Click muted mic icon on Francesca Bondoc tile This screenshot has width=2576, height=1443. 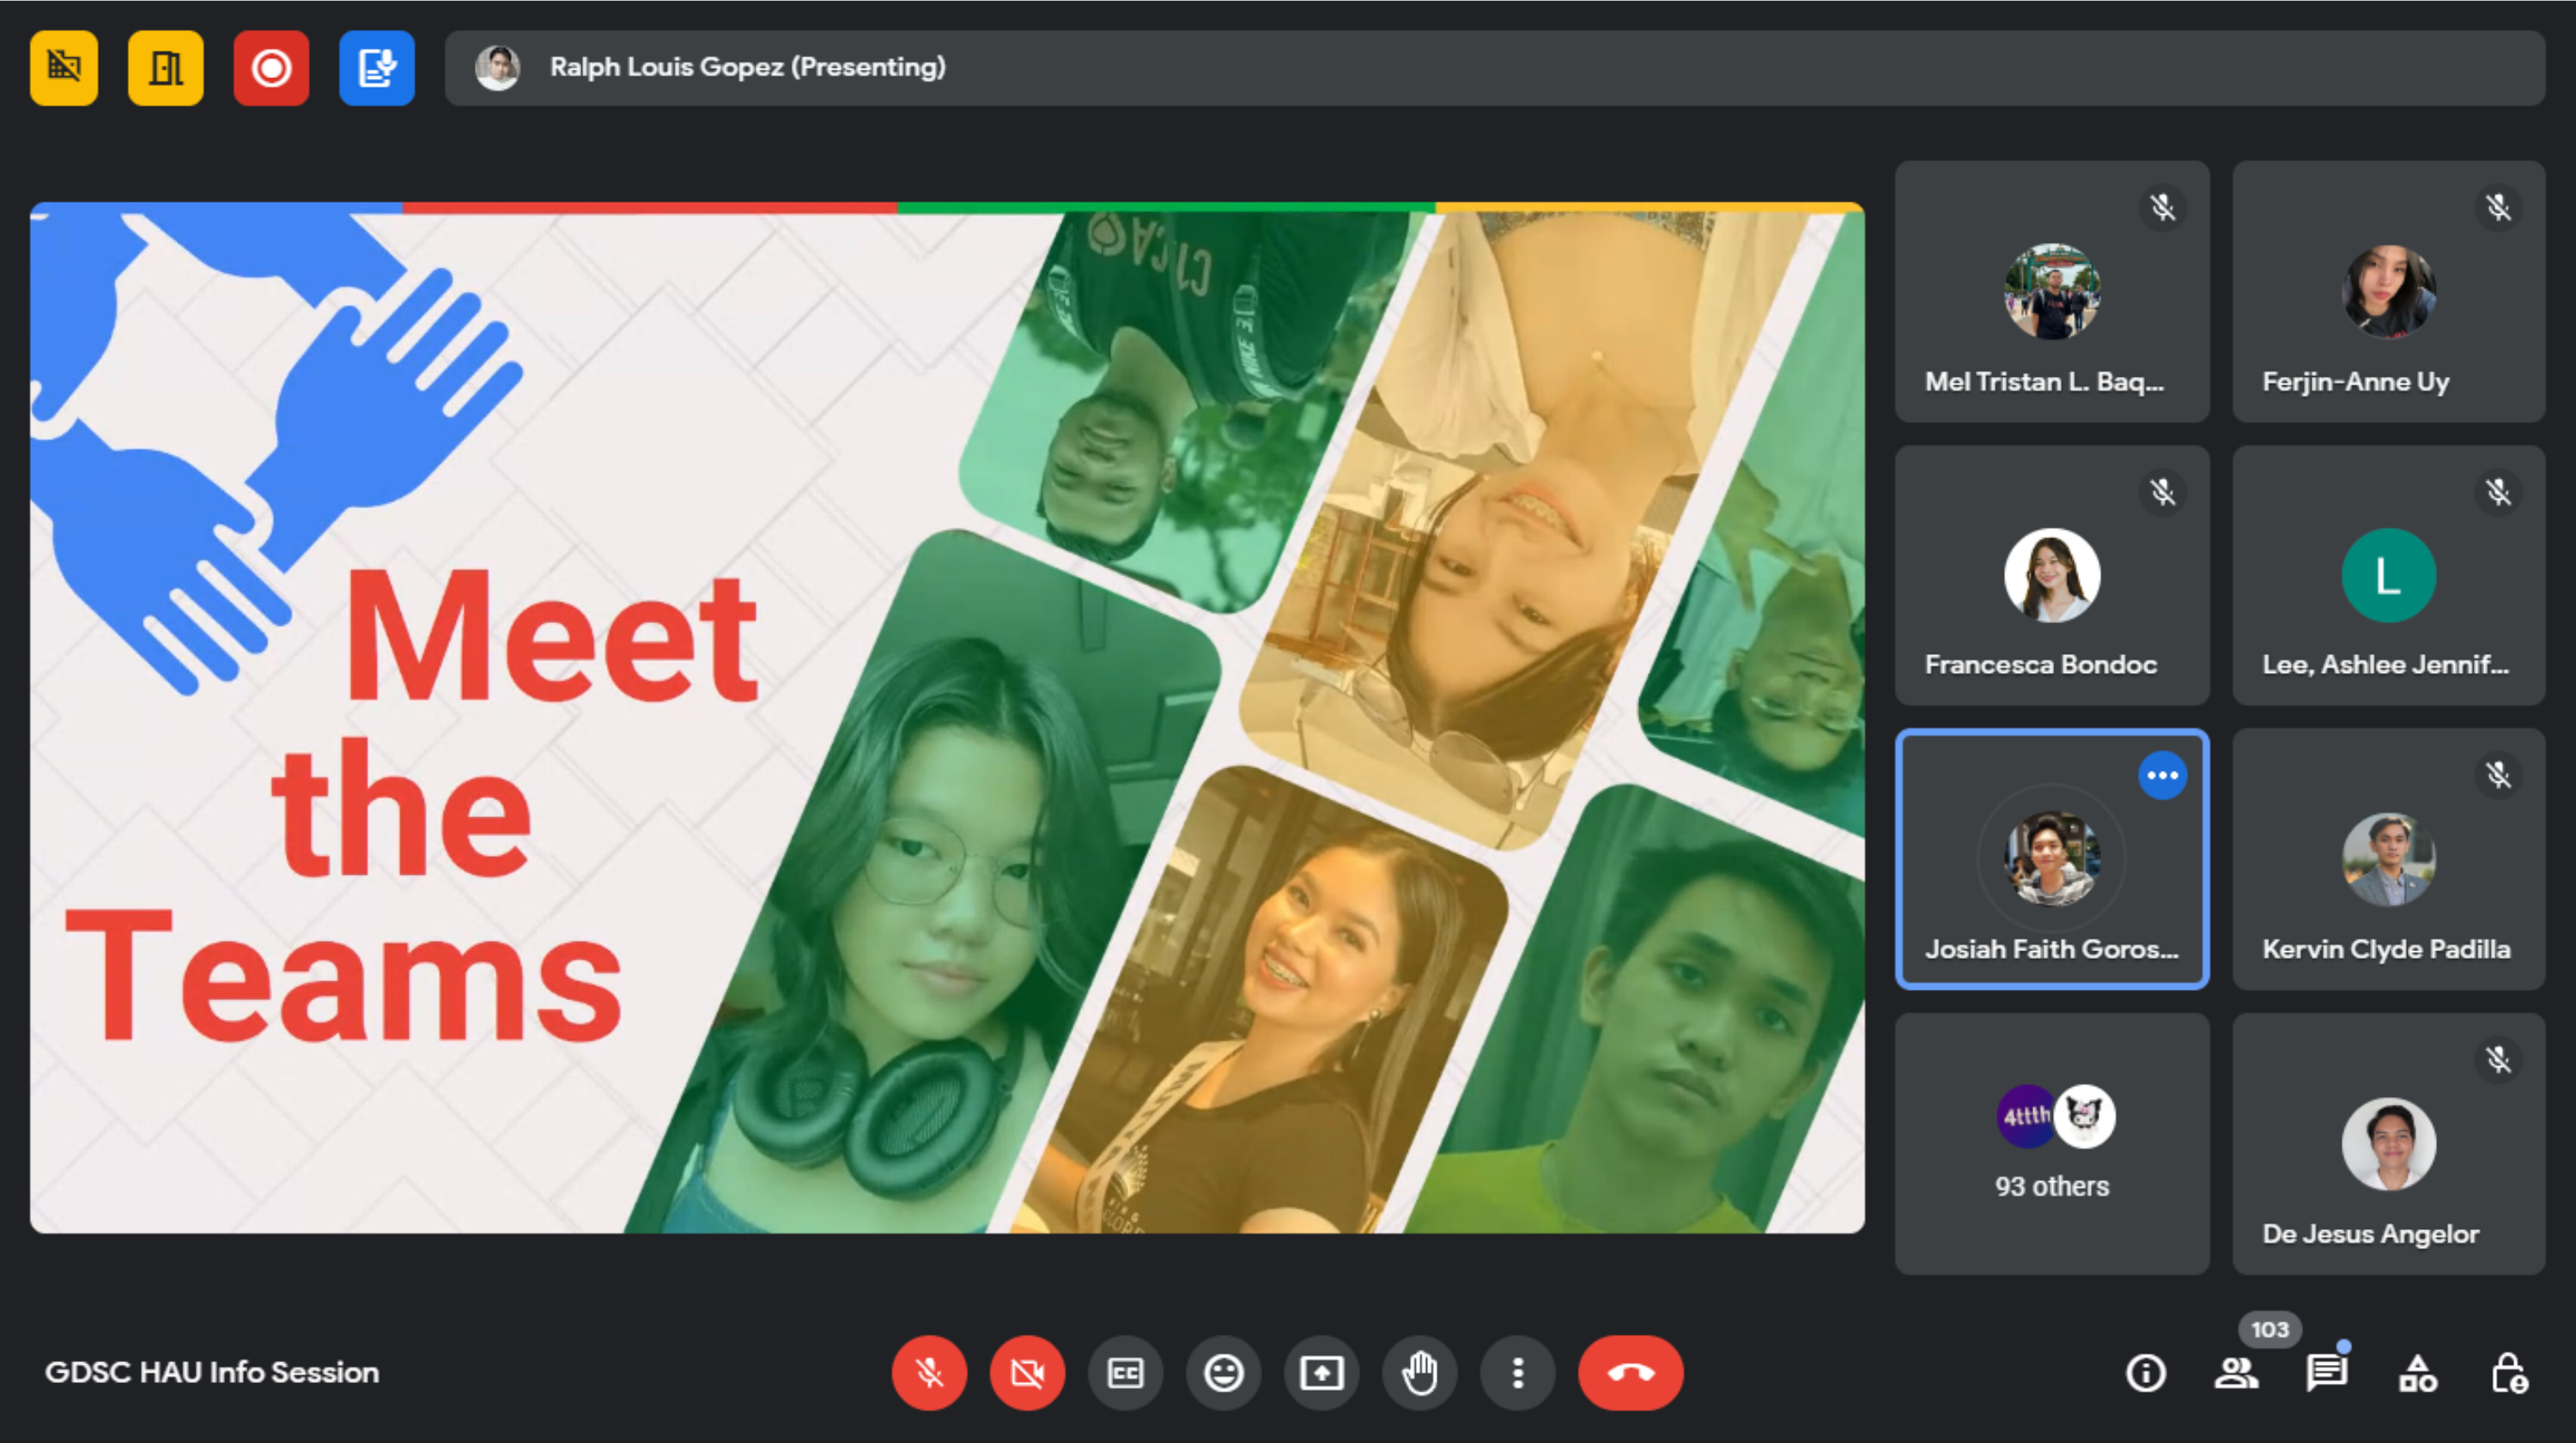tap(2162, 491)
